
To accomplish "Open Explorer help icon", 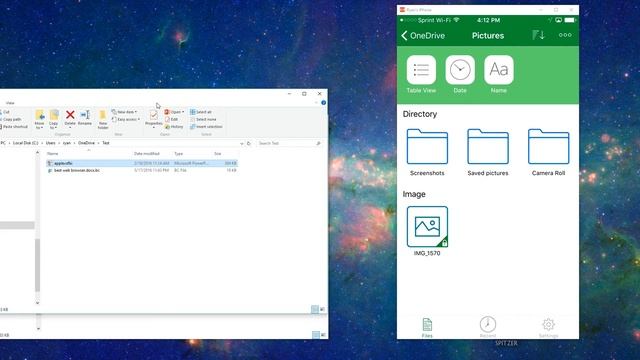I will coord(324,103).
